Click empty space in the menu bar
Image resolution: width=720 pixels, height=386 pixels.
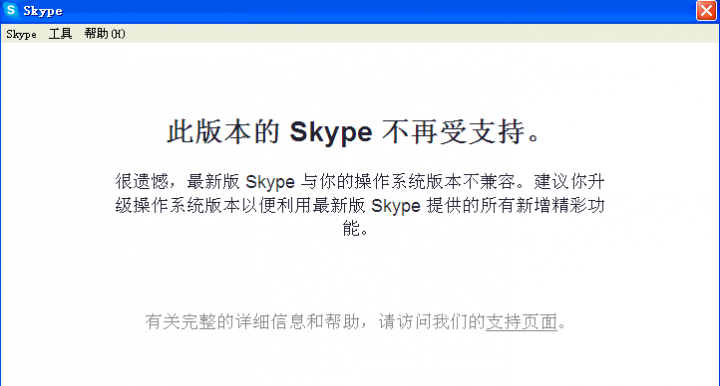(x=413, y=34)
